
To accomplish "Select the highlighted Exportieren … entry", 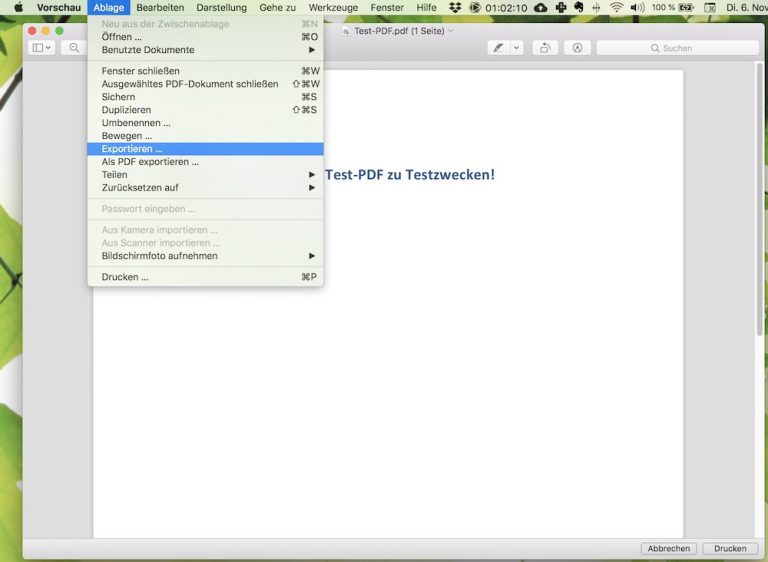I will (205, 148).
